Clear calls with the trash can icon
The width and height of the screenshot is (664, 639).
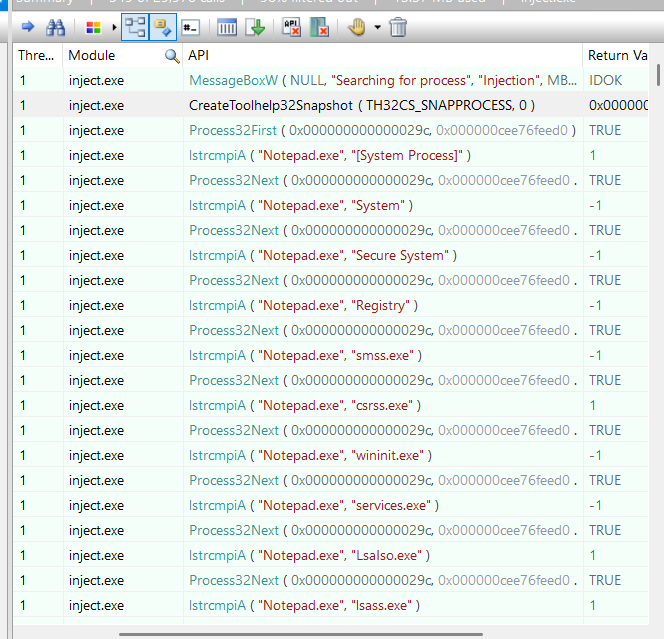pyautogui.click(x=398, y=27)
